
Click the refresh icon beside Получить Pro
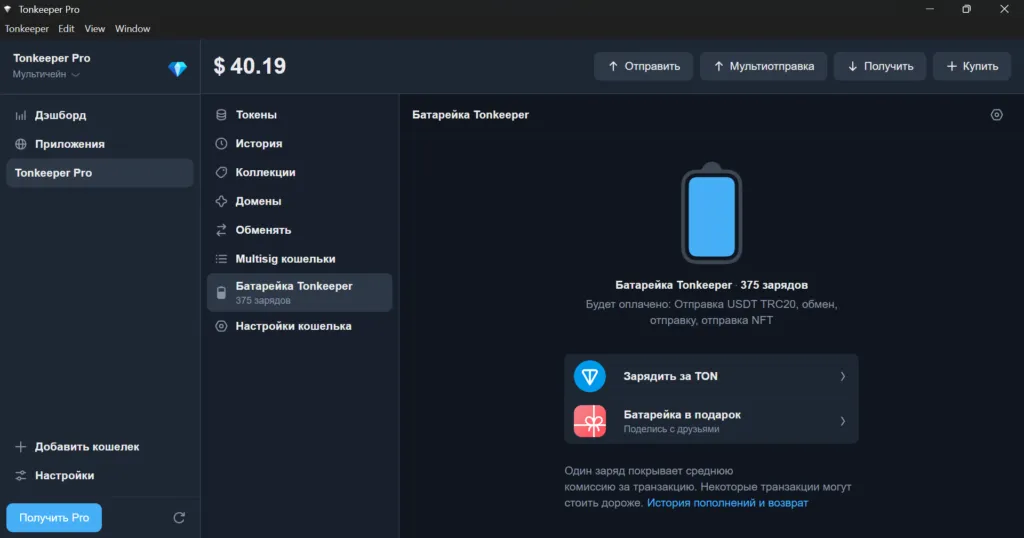179,518
